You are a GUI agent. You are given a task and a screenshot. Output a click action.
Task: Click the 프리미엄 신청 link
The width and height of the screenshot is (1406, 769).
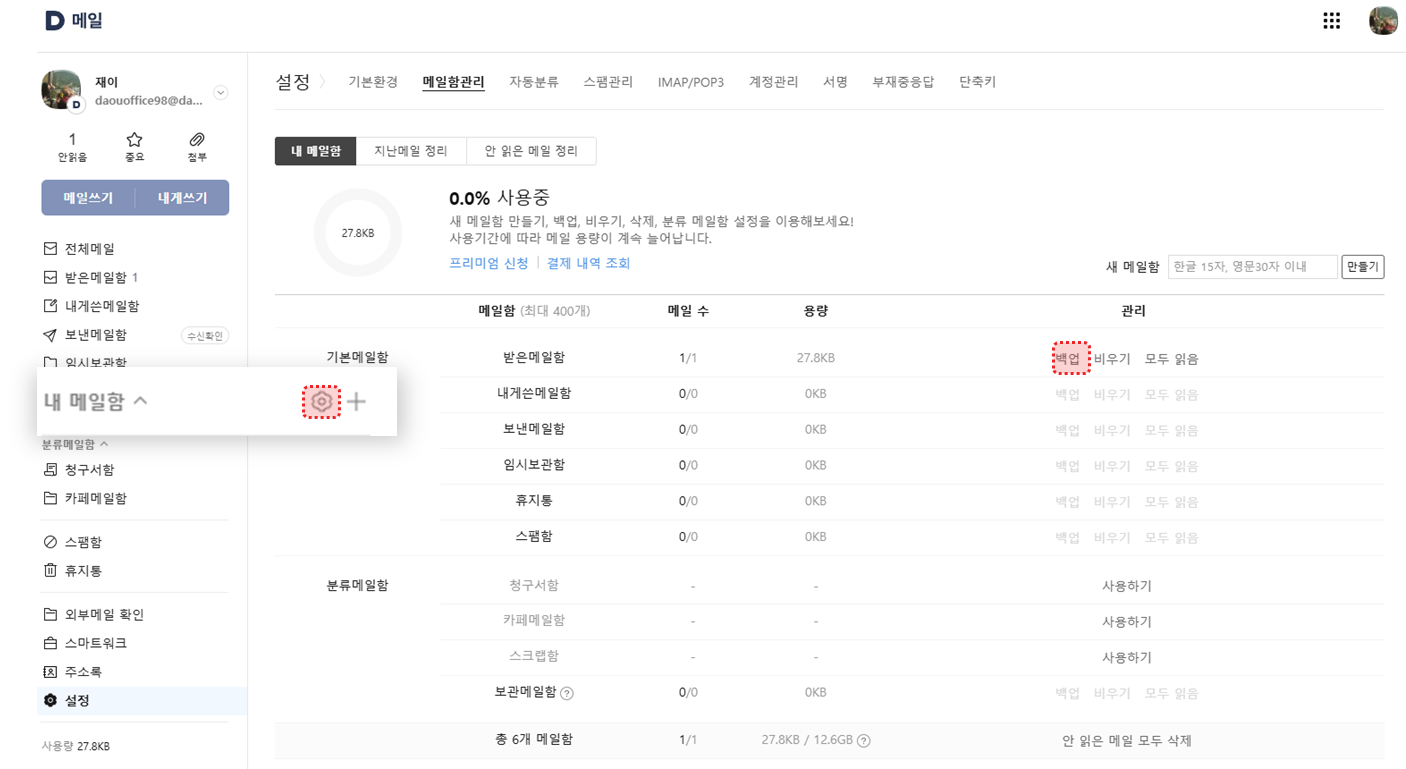[489, 263]
